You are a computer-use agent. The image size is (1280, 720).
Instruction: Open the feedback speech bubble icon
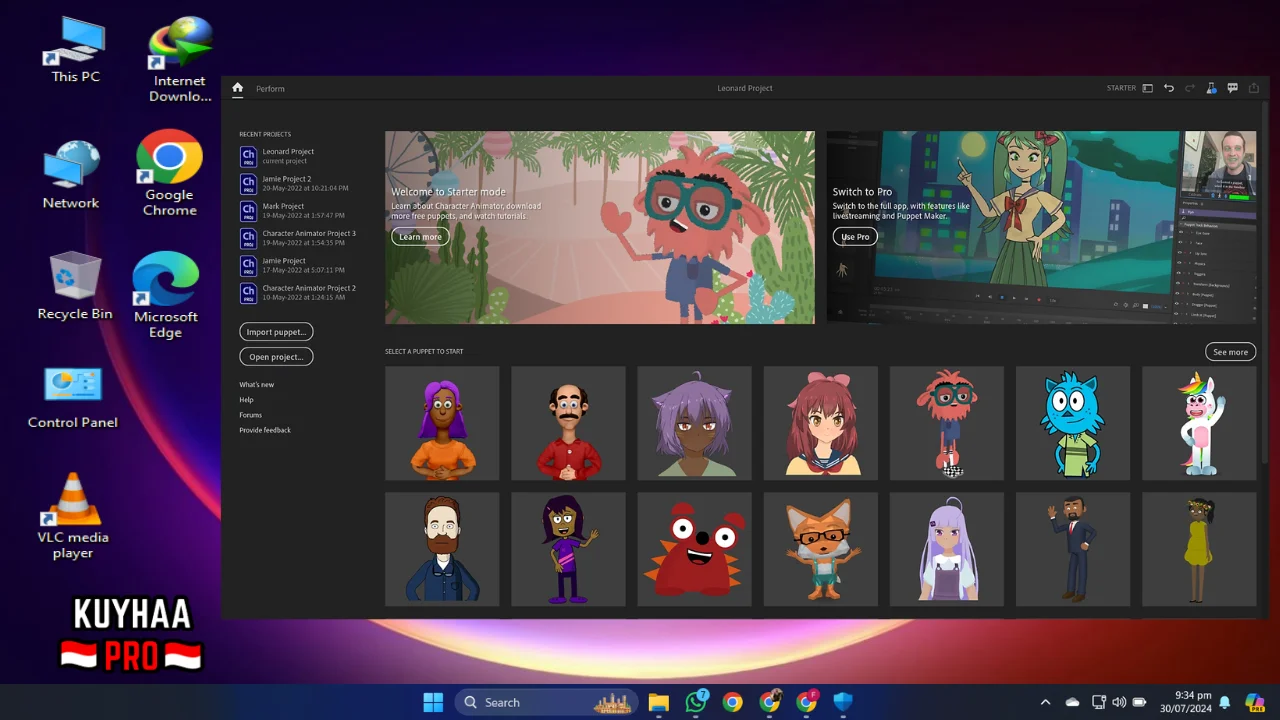pyautogui.click(x=1232, y=88)
